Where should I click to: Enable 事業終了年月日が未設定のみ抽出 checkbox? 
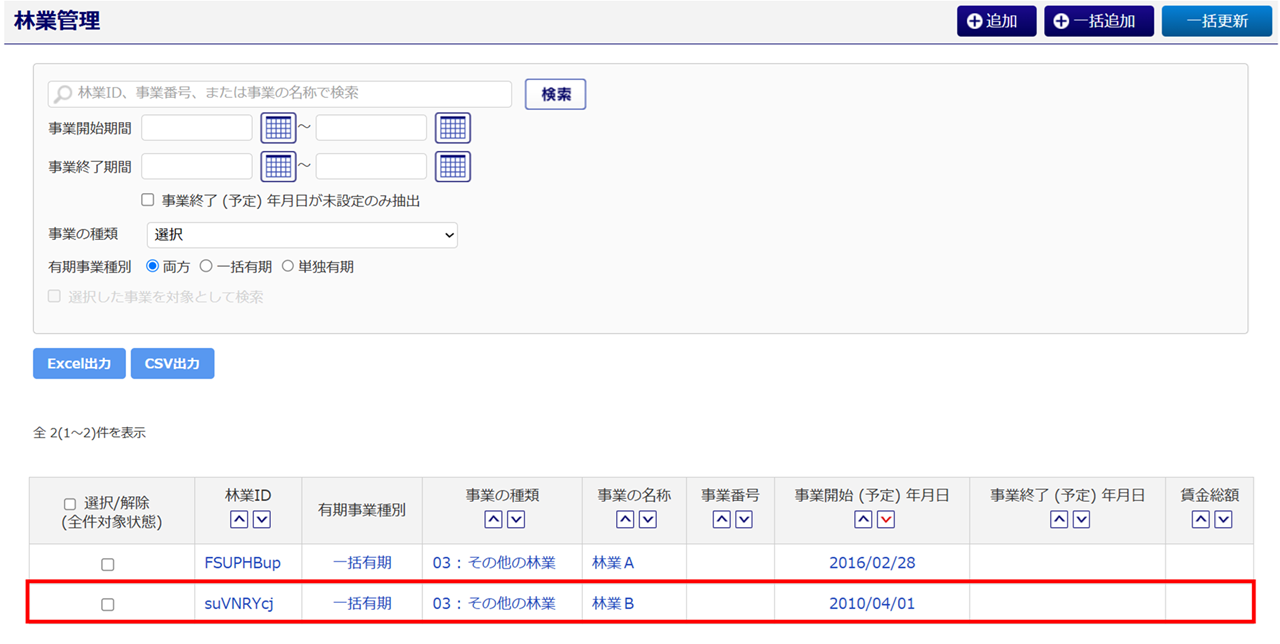pos(148,200)
